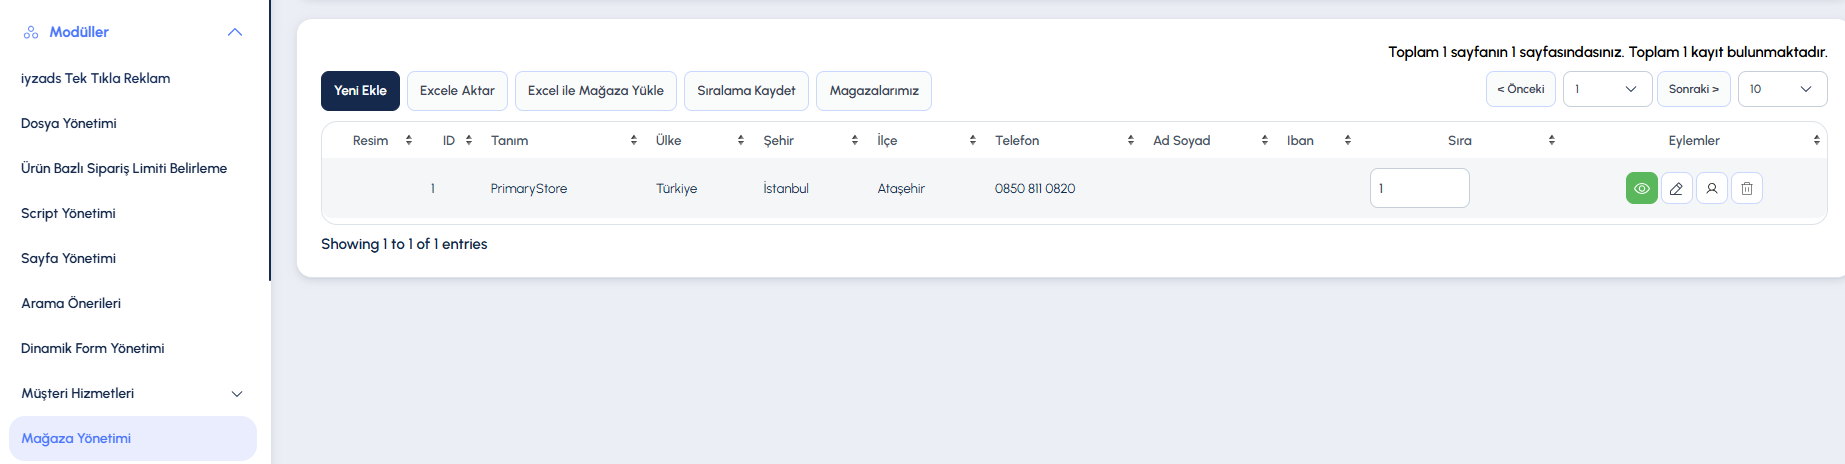Sort table by Sıra column arrows
This screenshot has height=464, width=1845.
[1552, 140]
